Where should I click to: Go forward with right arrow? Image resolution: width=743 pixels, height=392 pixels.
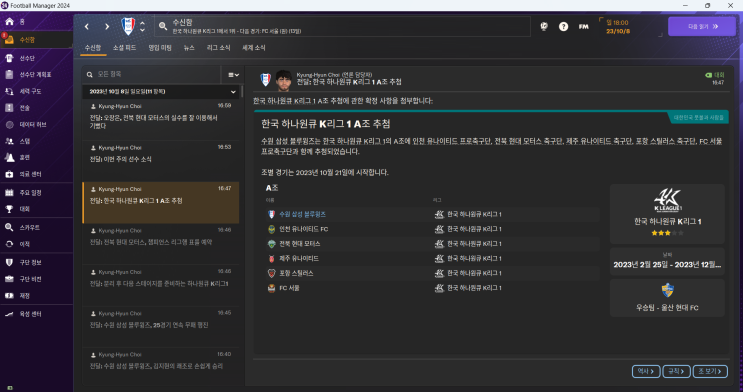pyautogui.click(x=107, y=27)
